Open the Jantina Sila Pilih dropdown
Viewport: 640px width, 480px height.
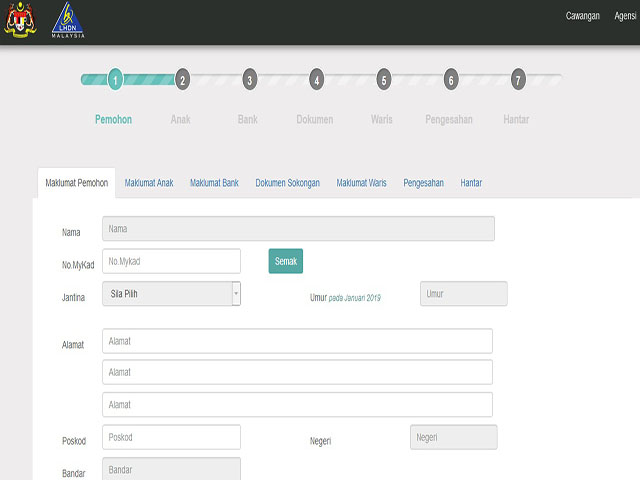[171, 294]
